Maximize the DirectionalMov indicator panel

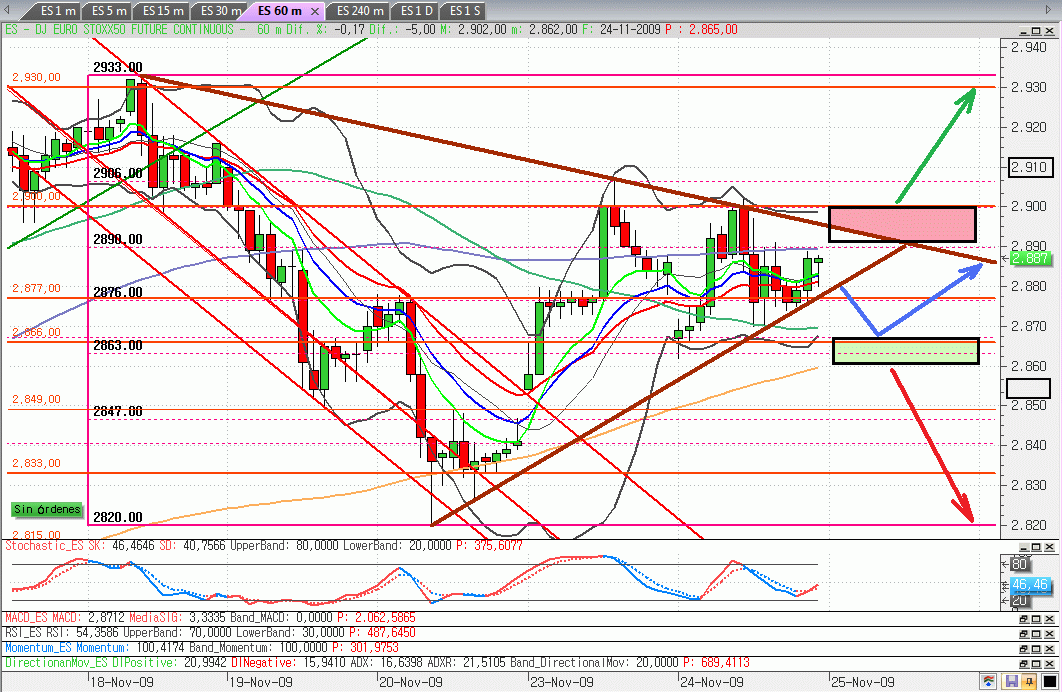coord(1036,664)
